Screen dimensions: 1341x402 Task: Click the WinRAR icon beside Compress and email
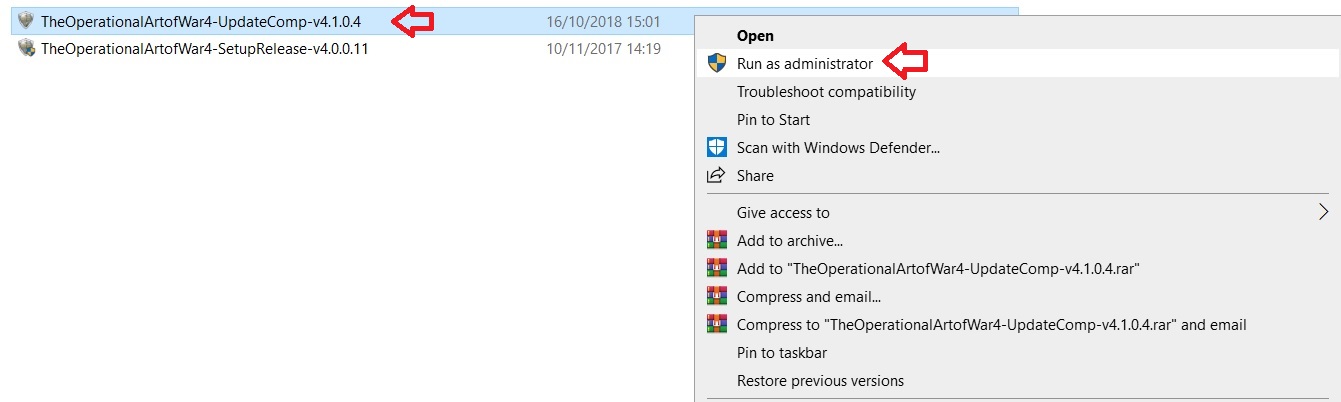point(716,296)
